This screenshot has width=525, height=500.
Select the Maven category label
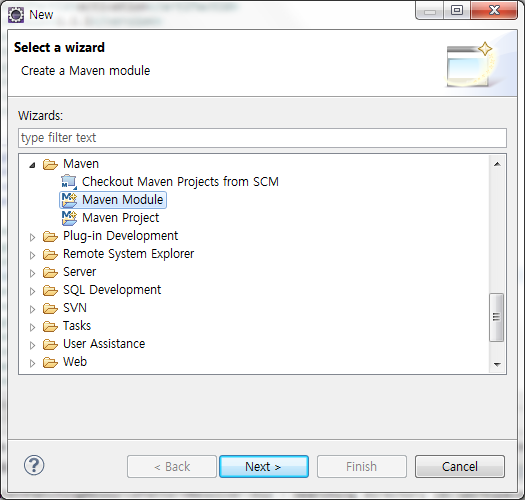coord(81,164)
